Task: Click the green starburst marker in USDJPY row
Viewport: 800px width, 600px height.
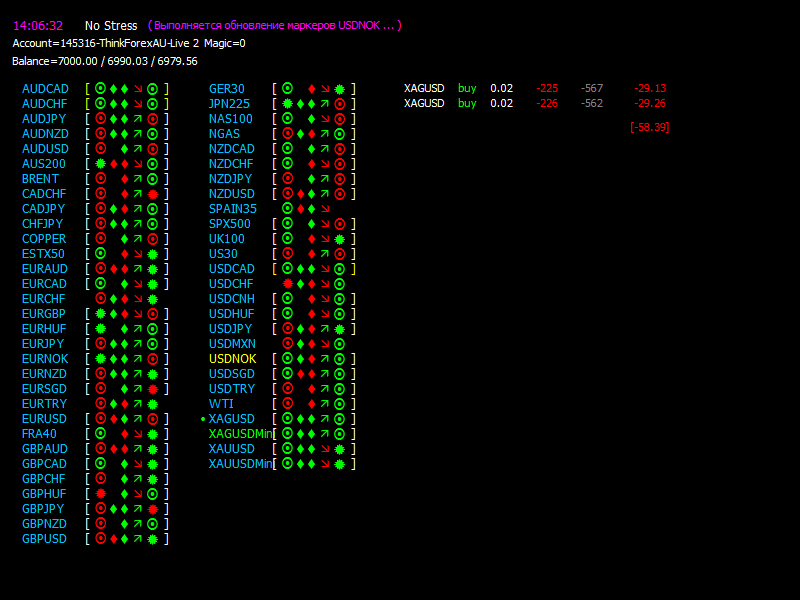Action: [x=339, y=329]
